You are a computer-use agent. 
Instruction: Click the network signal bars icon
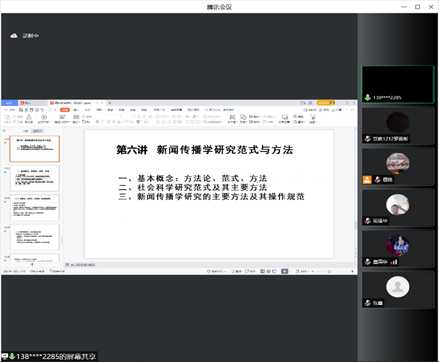tap(394, 262)
